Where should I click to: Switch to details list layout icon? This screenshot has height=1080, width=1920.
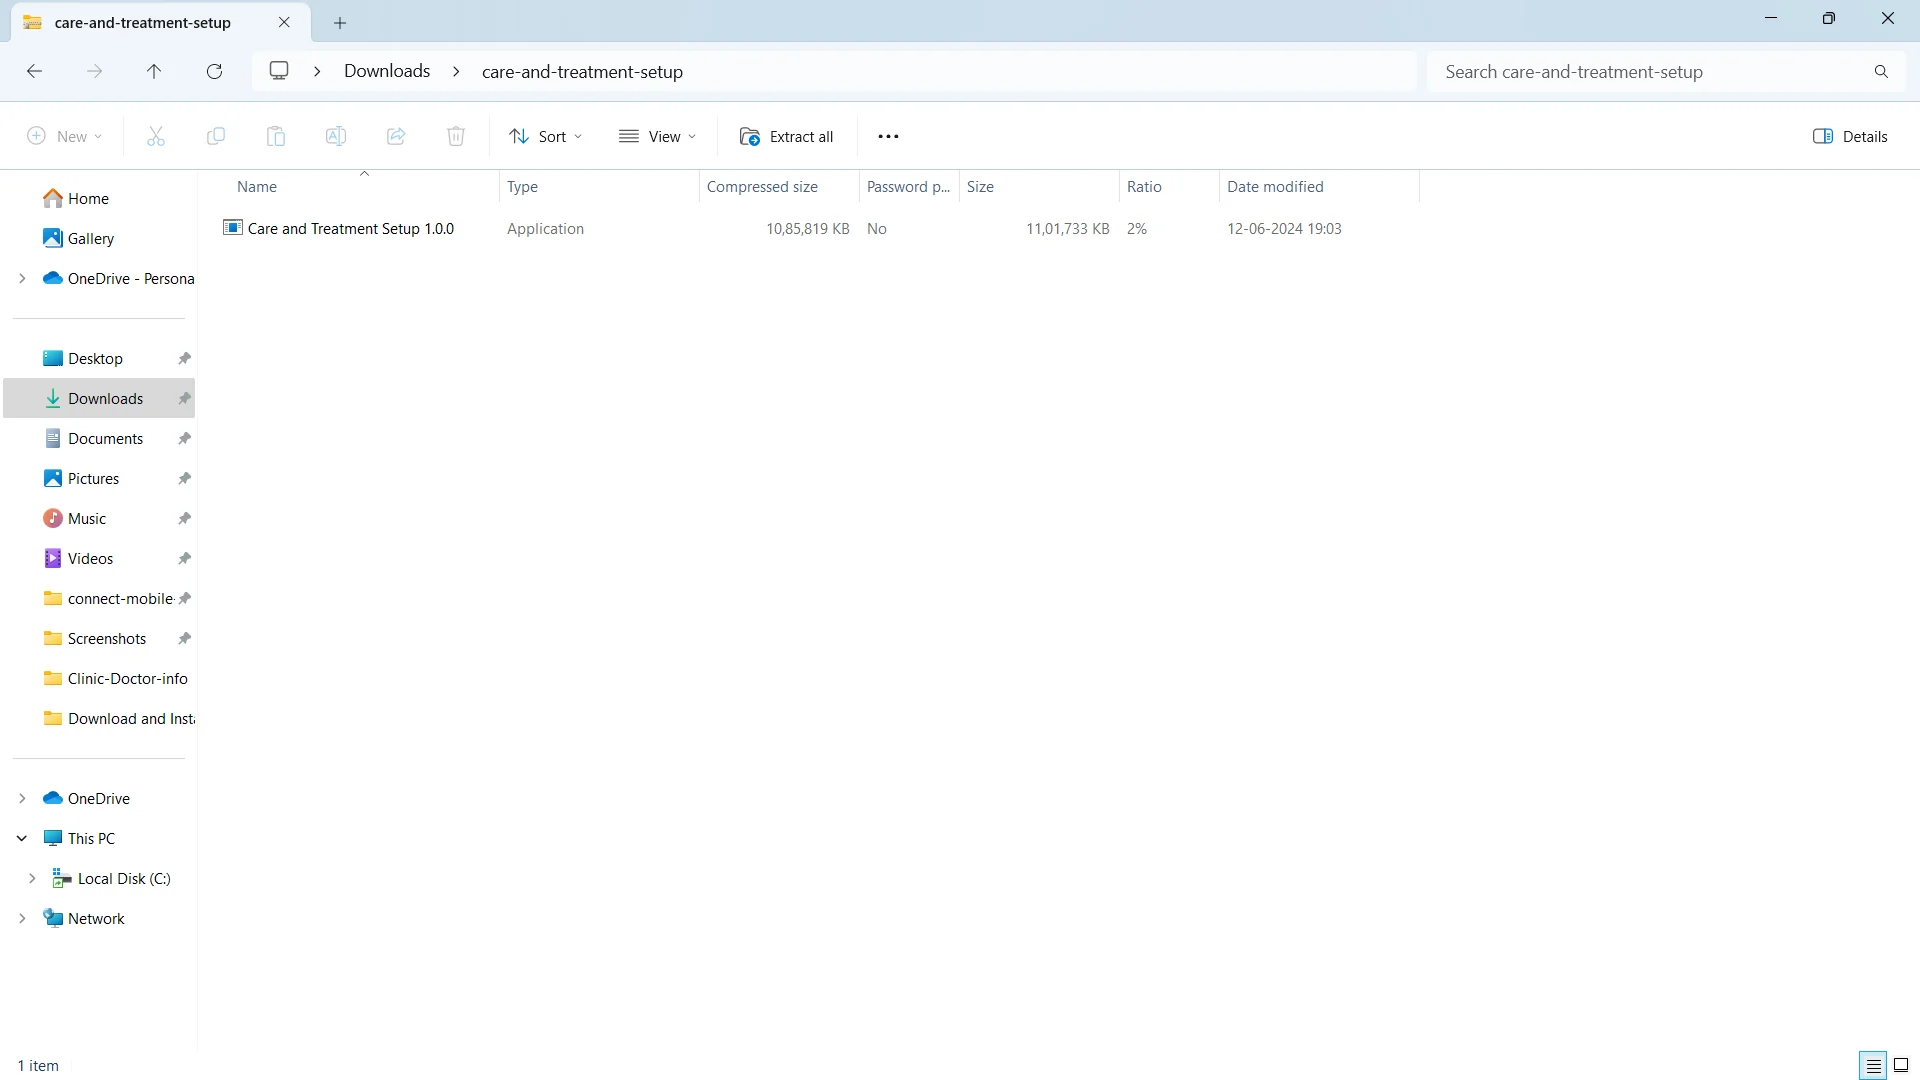click(x=1874, y=1066)
